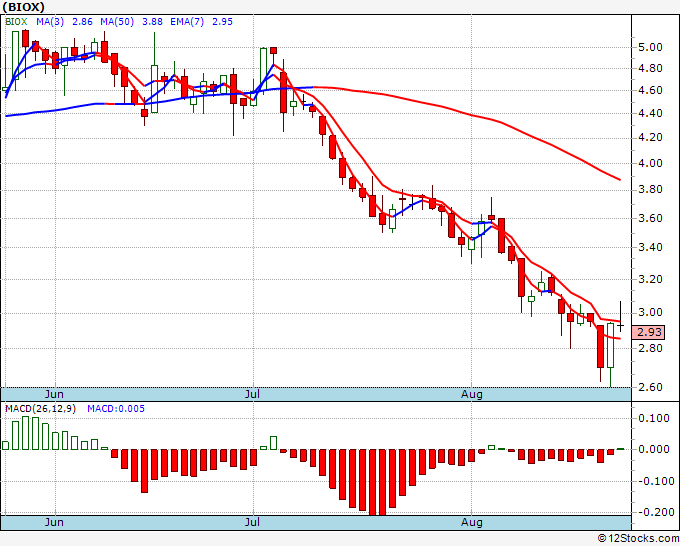Click the (BIOX) chart title
The height and width of the screenshot is (546, 680).
point(24,7)
